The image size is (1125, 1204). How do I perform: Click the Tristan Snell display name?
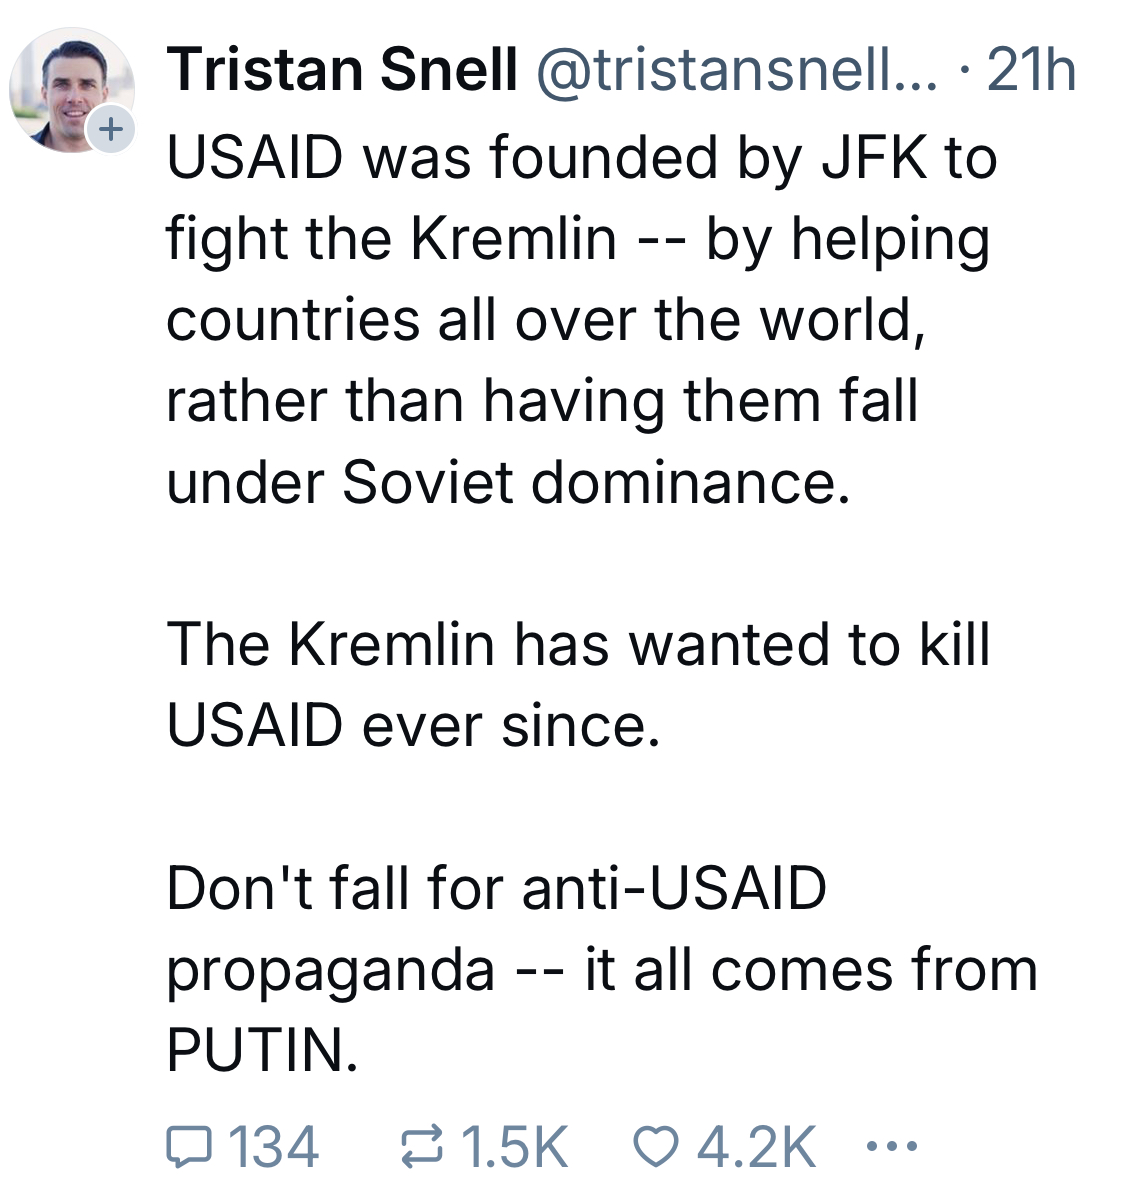343,71
